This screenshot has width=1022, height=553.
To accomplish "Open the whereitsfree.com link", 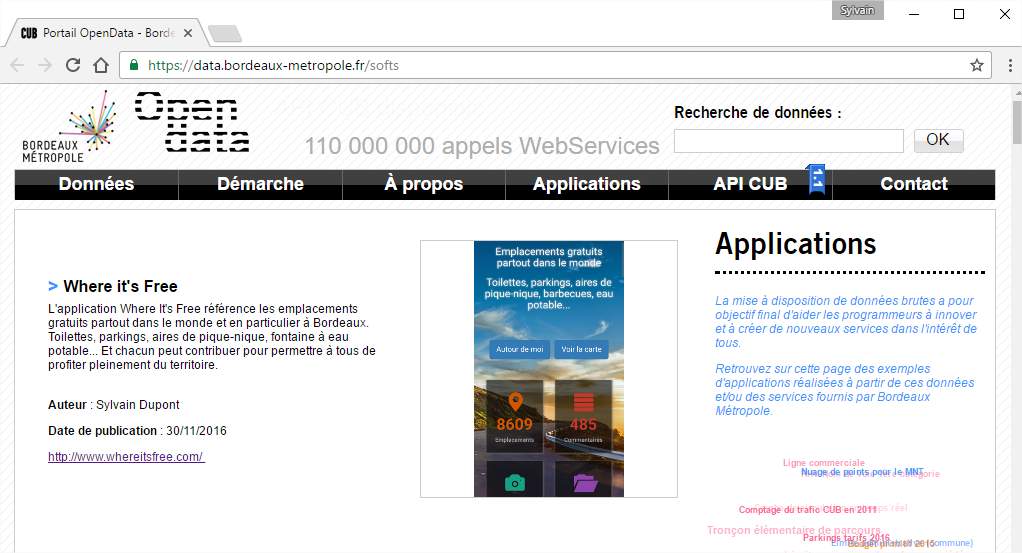I will click(x=126, y=456).
